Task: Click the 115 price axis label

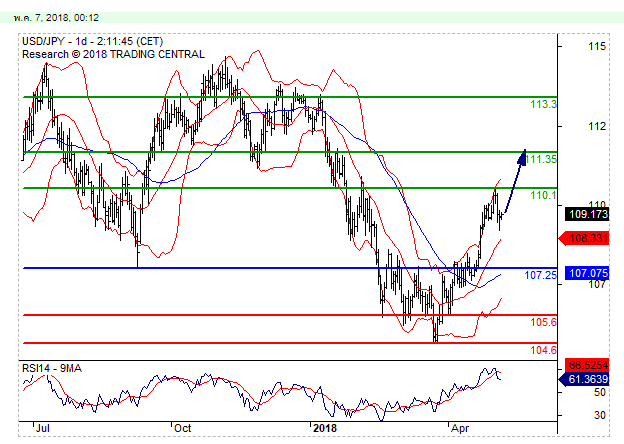Action: [597, 46]
